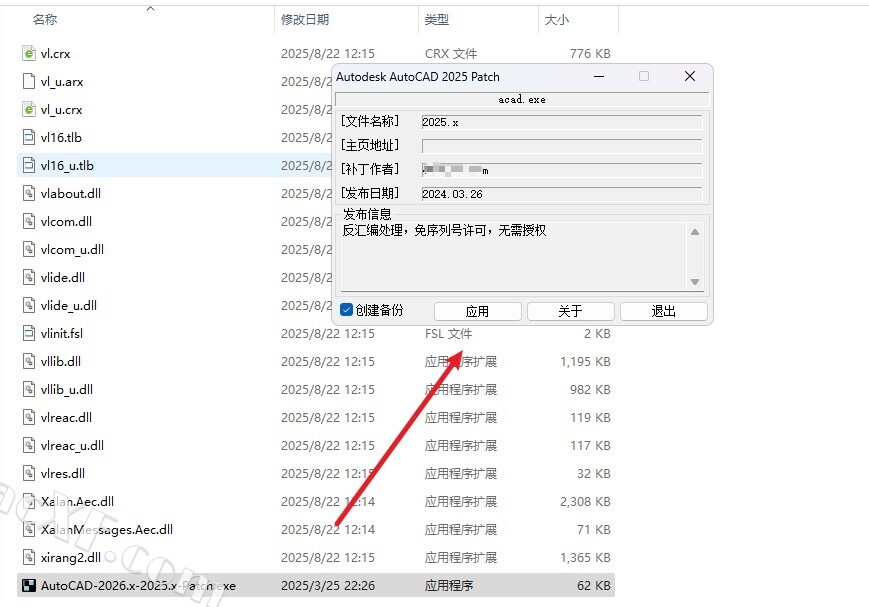Select the vlreac_u.dll file name
This screenshot has height=607, width=869.
(x=72, y=446)
